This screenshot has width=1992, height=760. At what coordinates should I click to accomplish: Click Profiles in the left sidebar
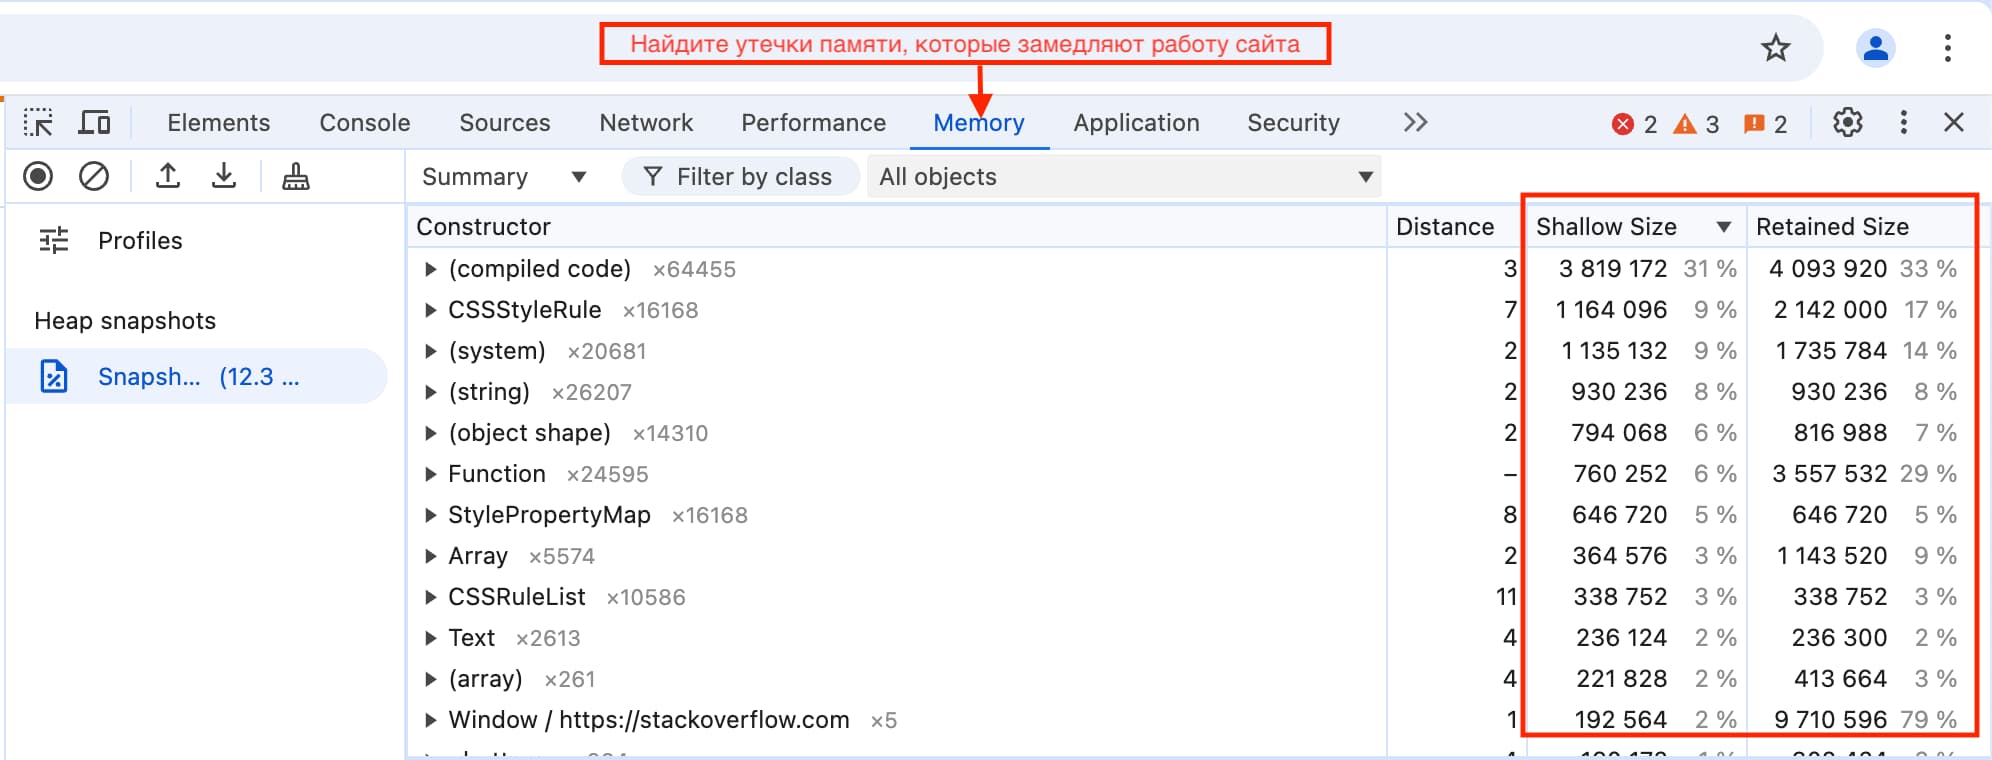139,240
